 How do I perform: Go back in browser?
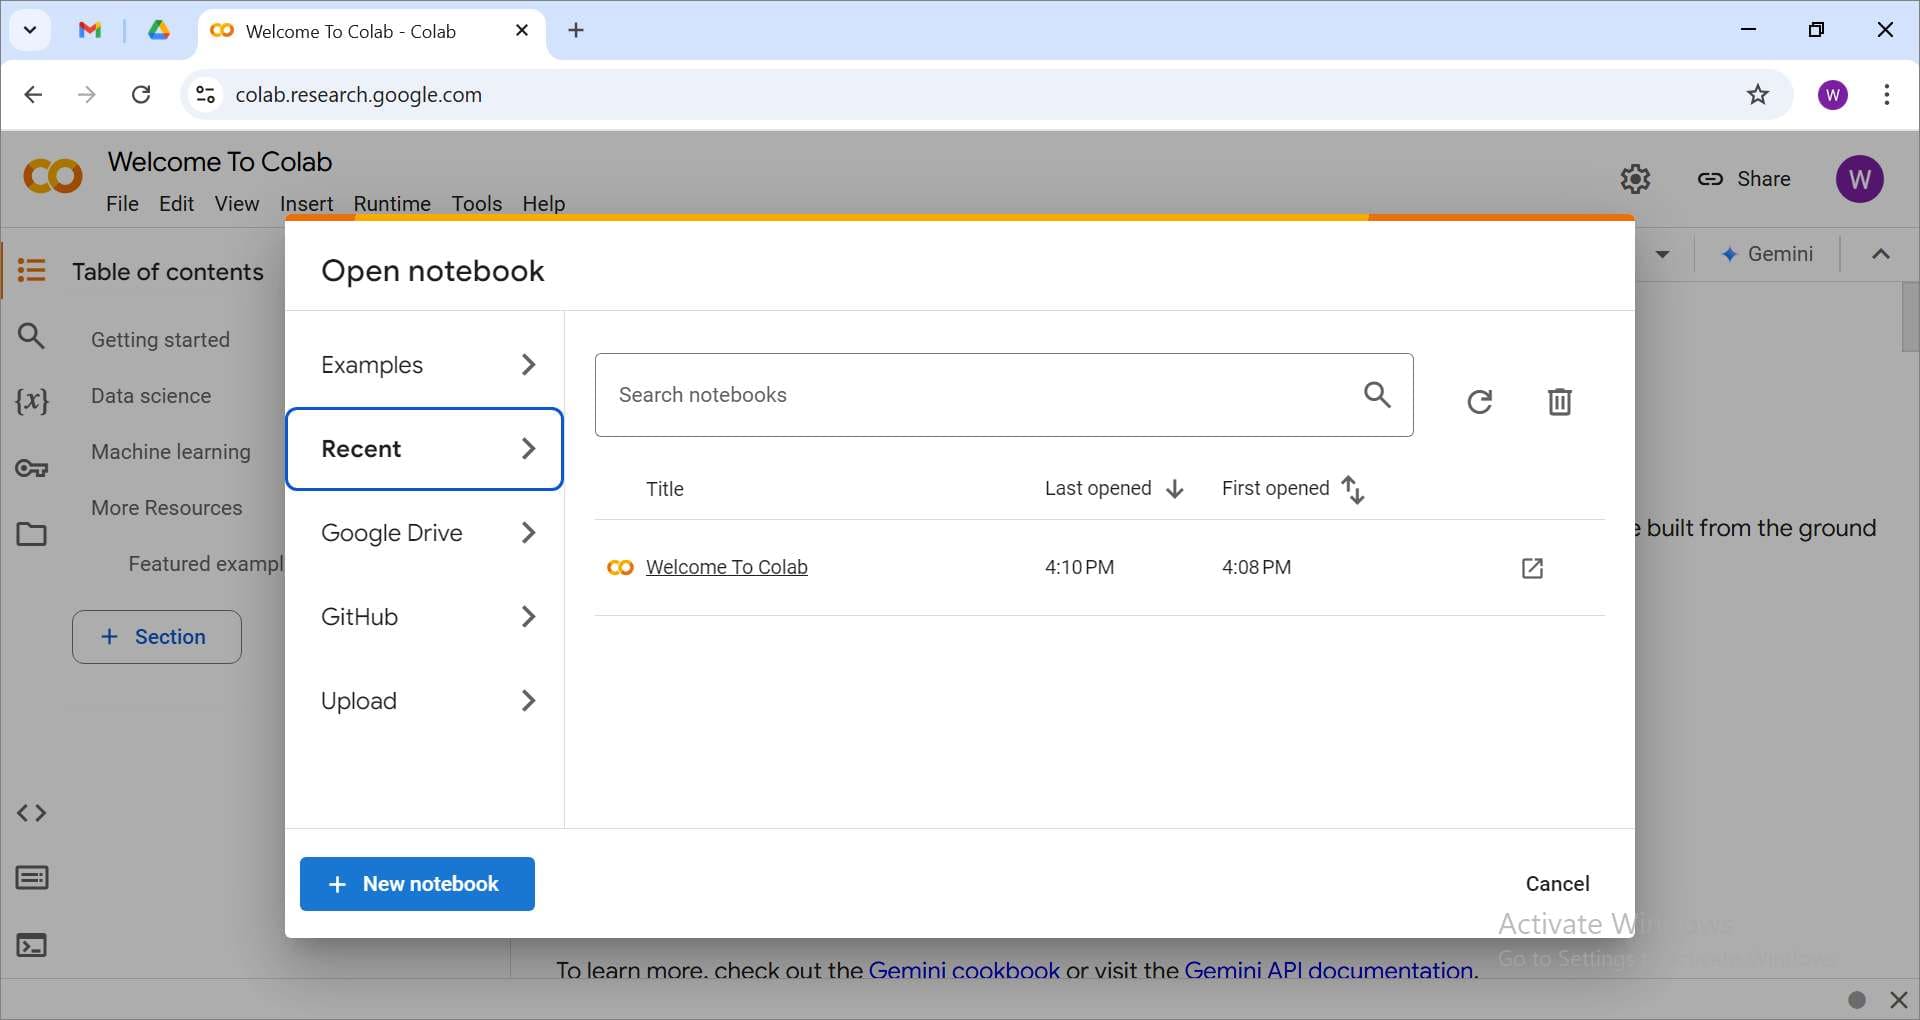pos(33,94)
